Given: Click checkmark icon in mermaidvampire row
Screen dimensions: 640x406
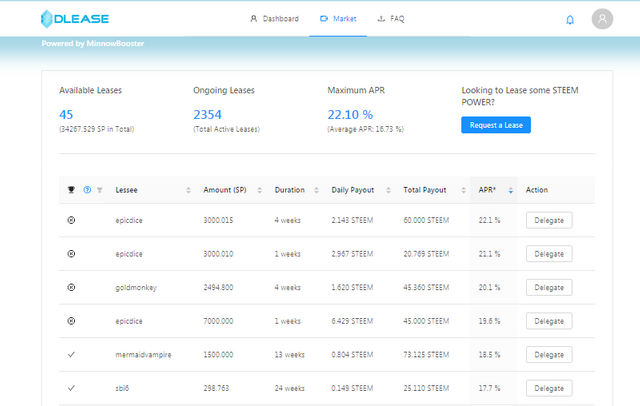Looking at the screenshot, I should point(71,355).
